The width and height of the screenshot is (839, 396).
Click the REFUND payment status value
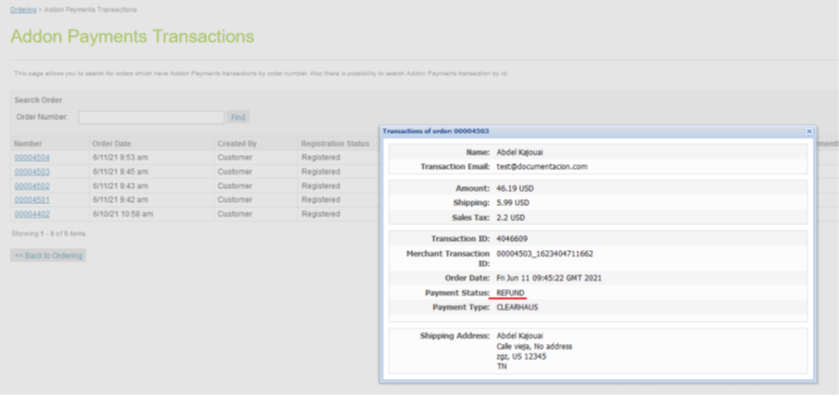coord(510,293)
